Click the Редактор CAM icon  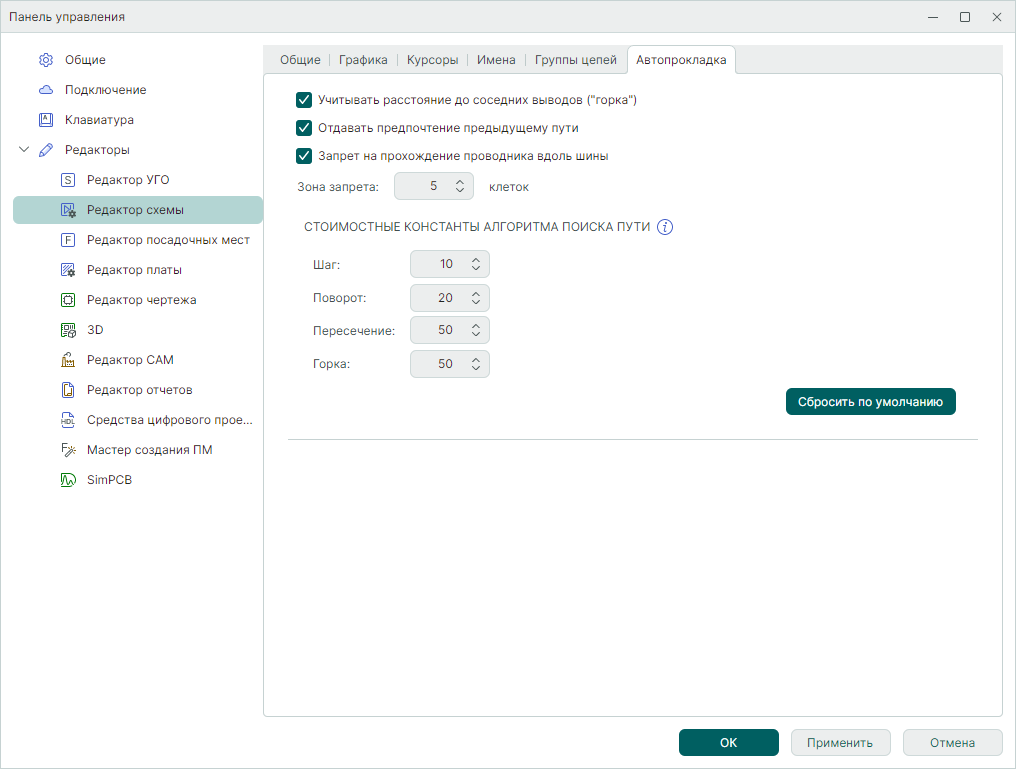point(68,360)
